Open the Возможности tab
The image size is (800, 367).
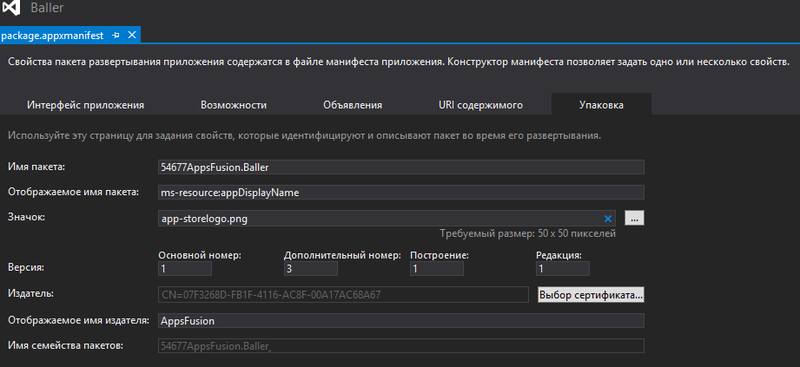click(234, 105)
